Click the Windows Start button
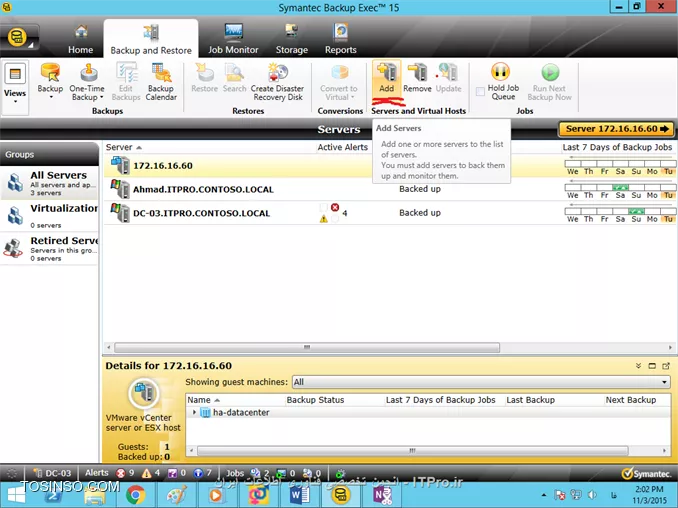 (x=16, y=495)
